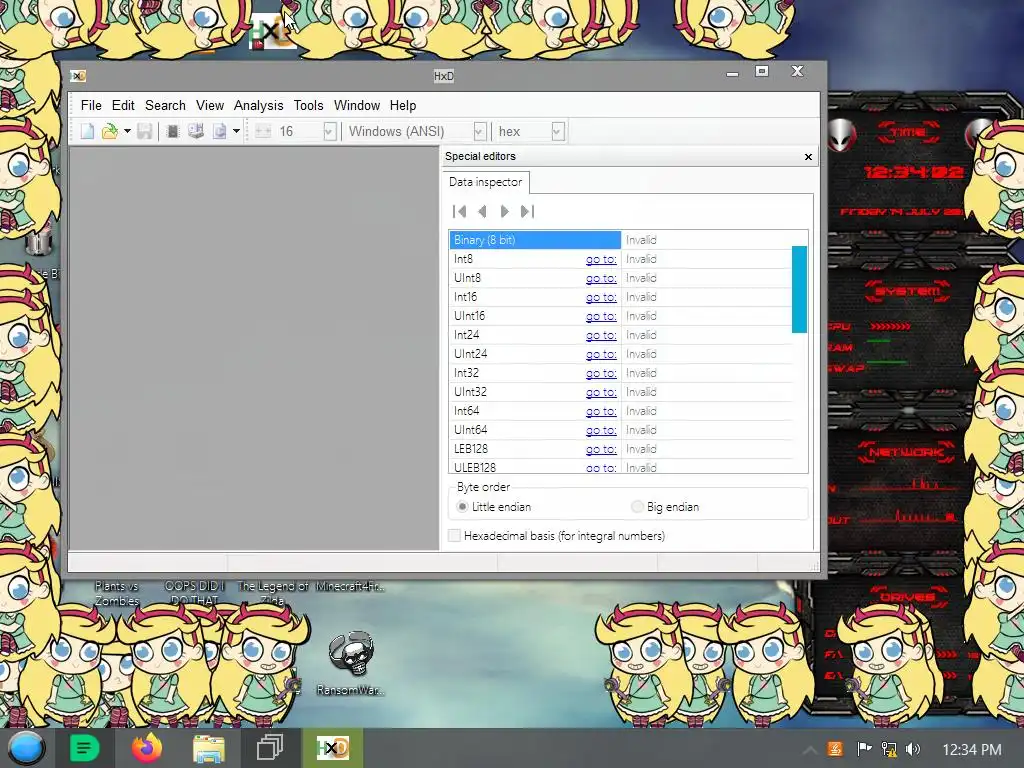The height and width of the screenshot is (768, 1024).
Task: Go to next byte in Data inspector
Action: [x=504, y=211]
